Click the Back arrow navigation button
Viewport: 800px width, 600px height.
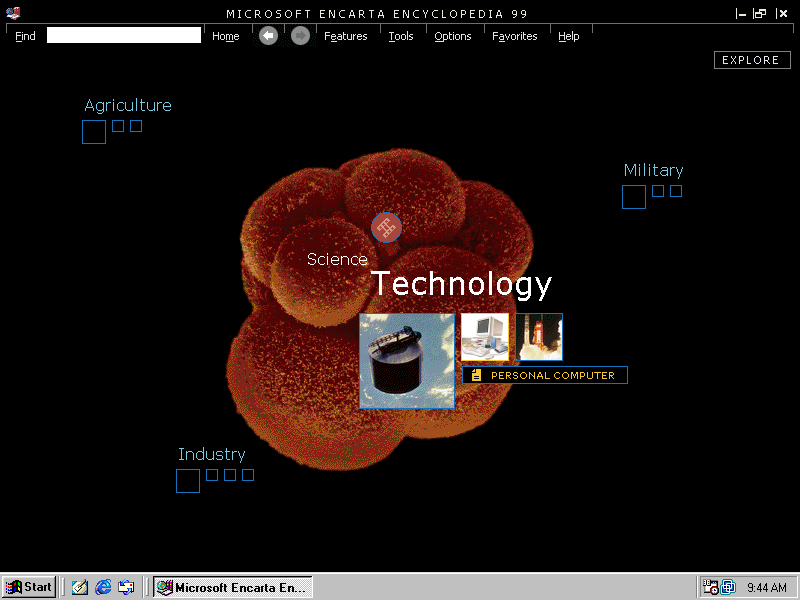[x=268, y=36]
